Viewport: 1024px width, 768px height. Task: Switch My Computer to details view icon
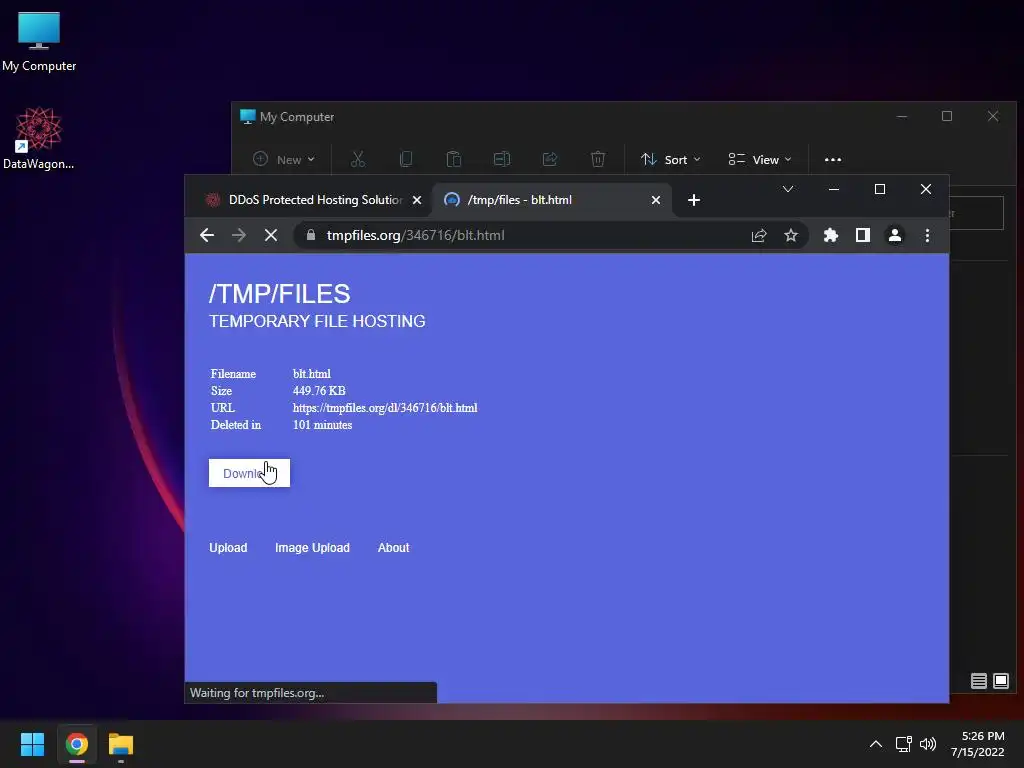point(978,681)
